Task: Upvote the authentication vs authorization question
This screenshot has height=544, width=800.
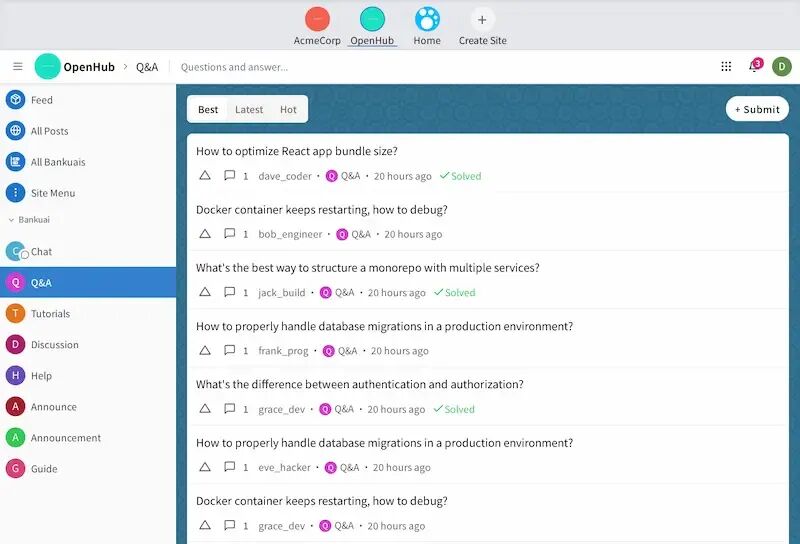Action: [x=205, y=409]
